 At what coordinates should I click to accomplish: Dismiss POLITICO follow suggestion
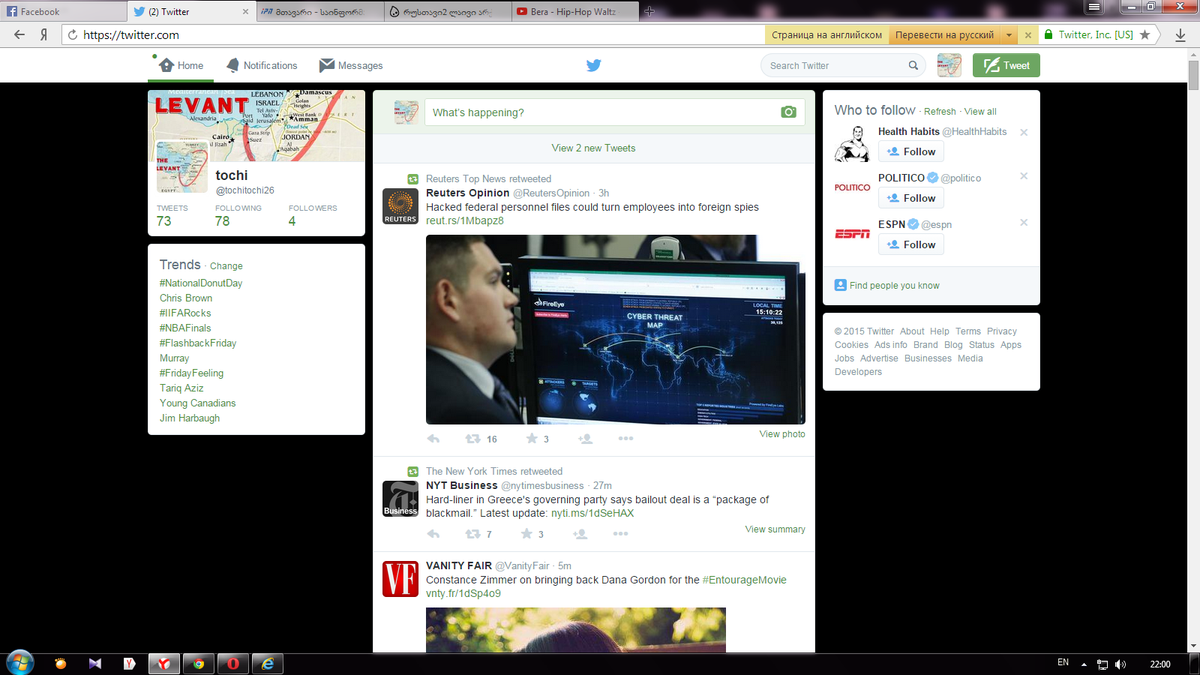(x=1023, y=176)
